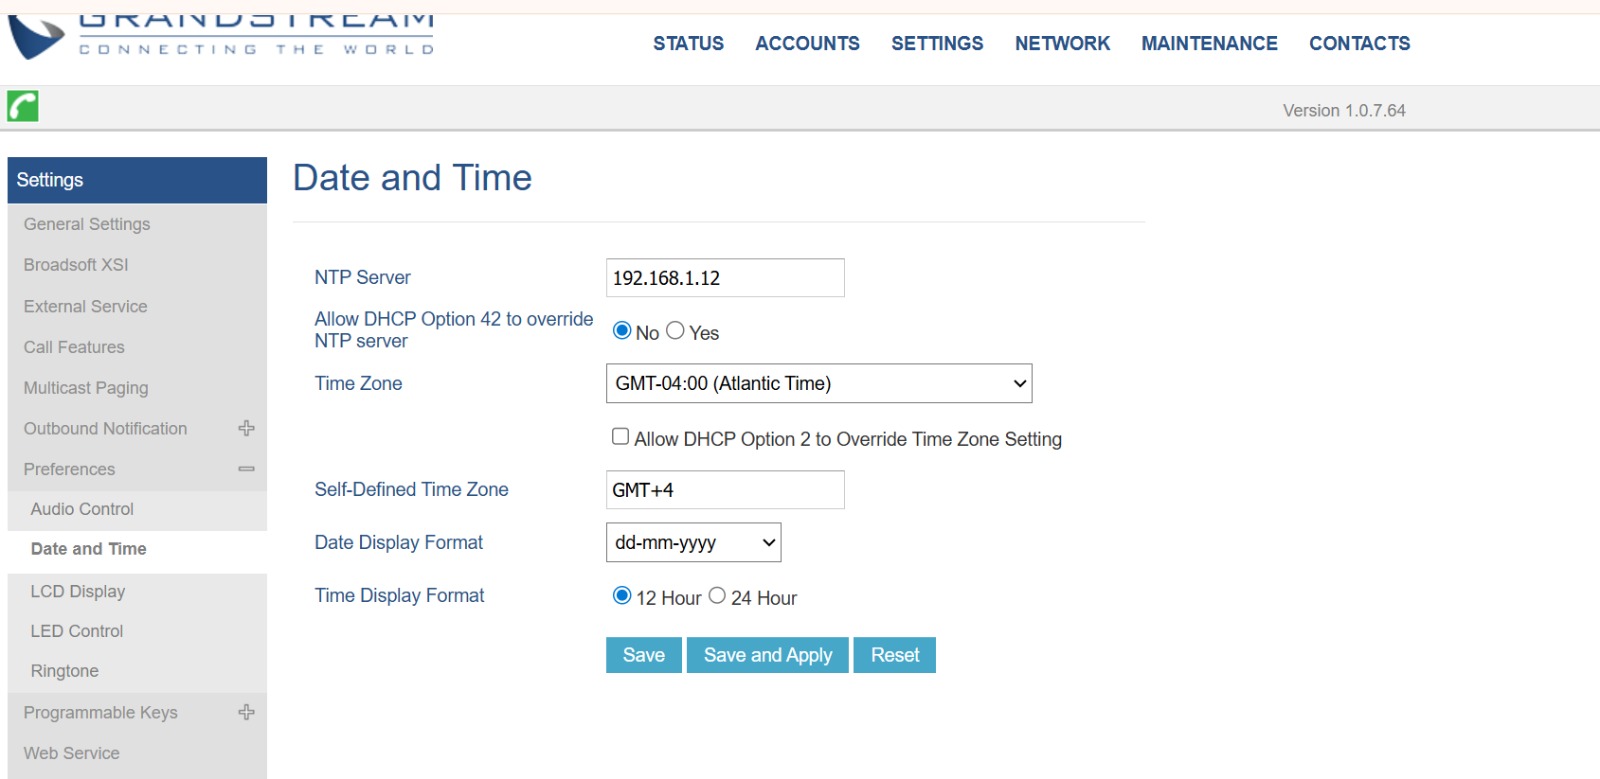The height and width of the screenshot is (779, 1600).
Task: Collapse Preferences section using minus icon
Action: click(246, 469)
